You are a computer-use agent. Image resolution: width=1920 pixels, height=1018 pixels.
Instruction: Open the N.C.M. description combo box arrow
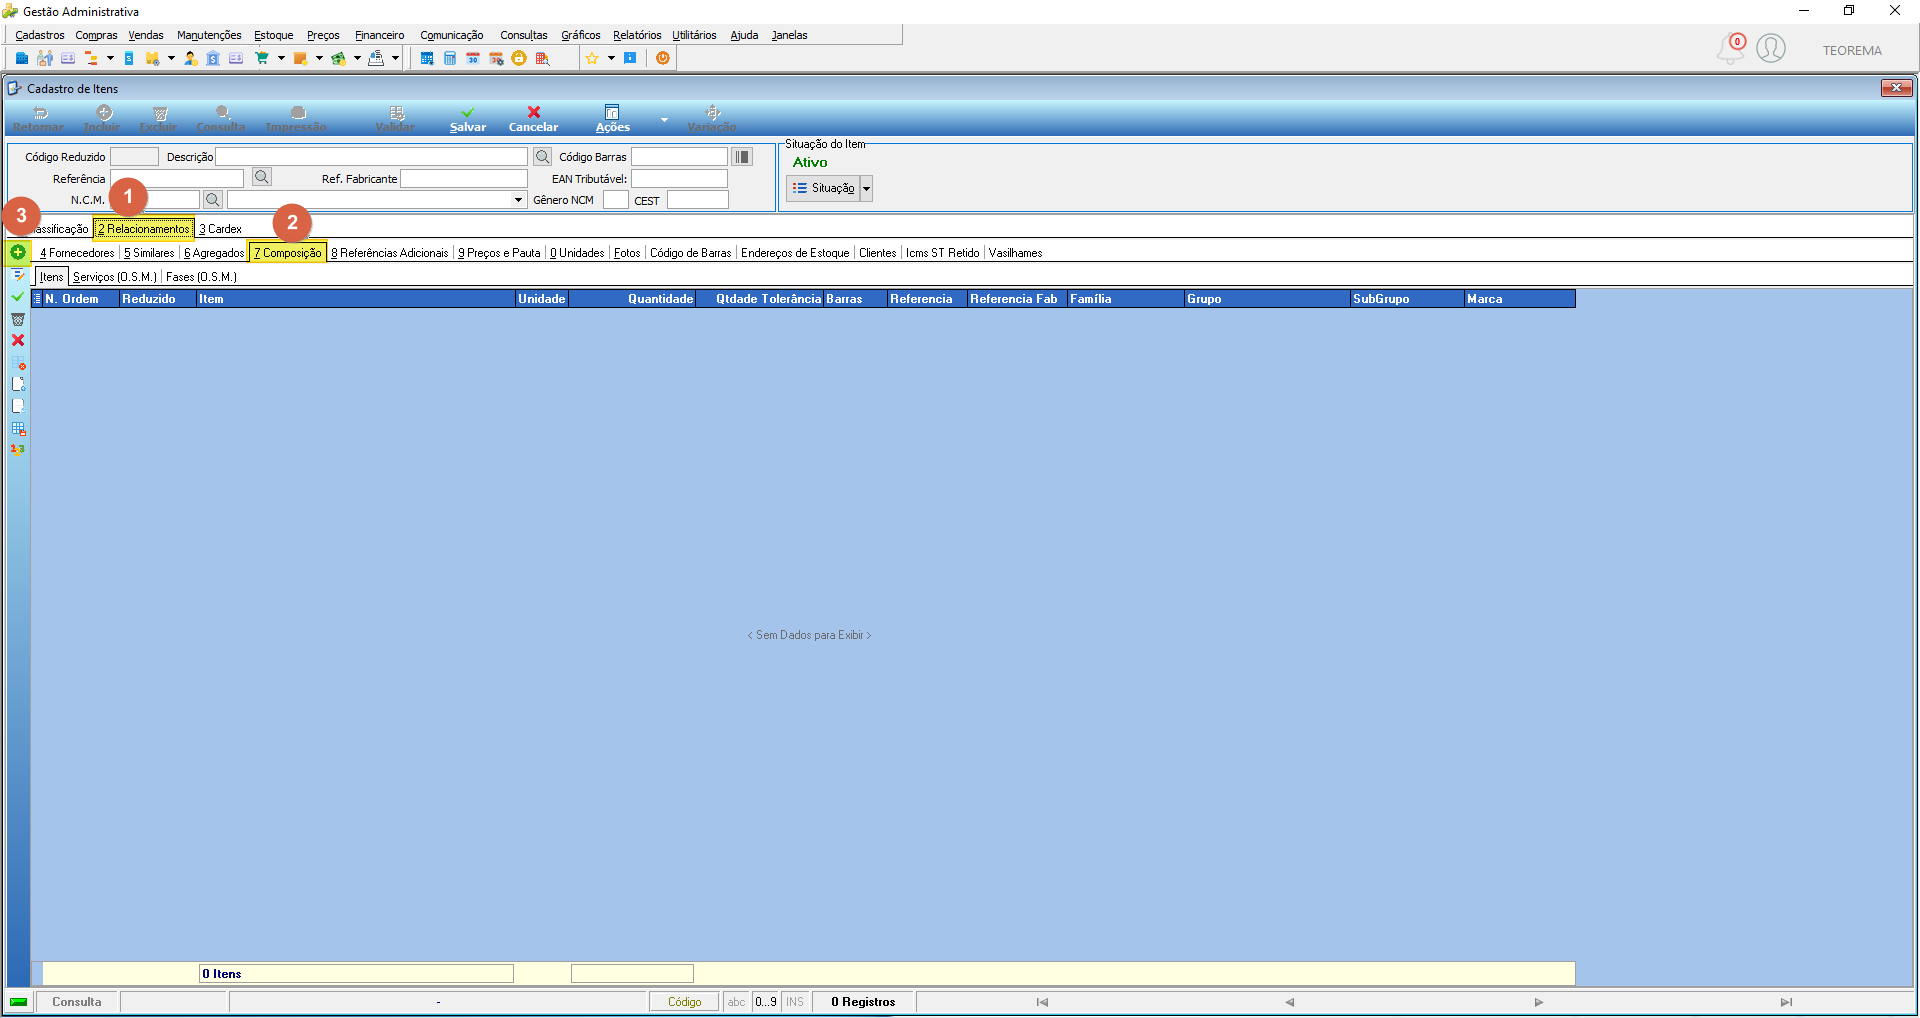click(518, 200)
